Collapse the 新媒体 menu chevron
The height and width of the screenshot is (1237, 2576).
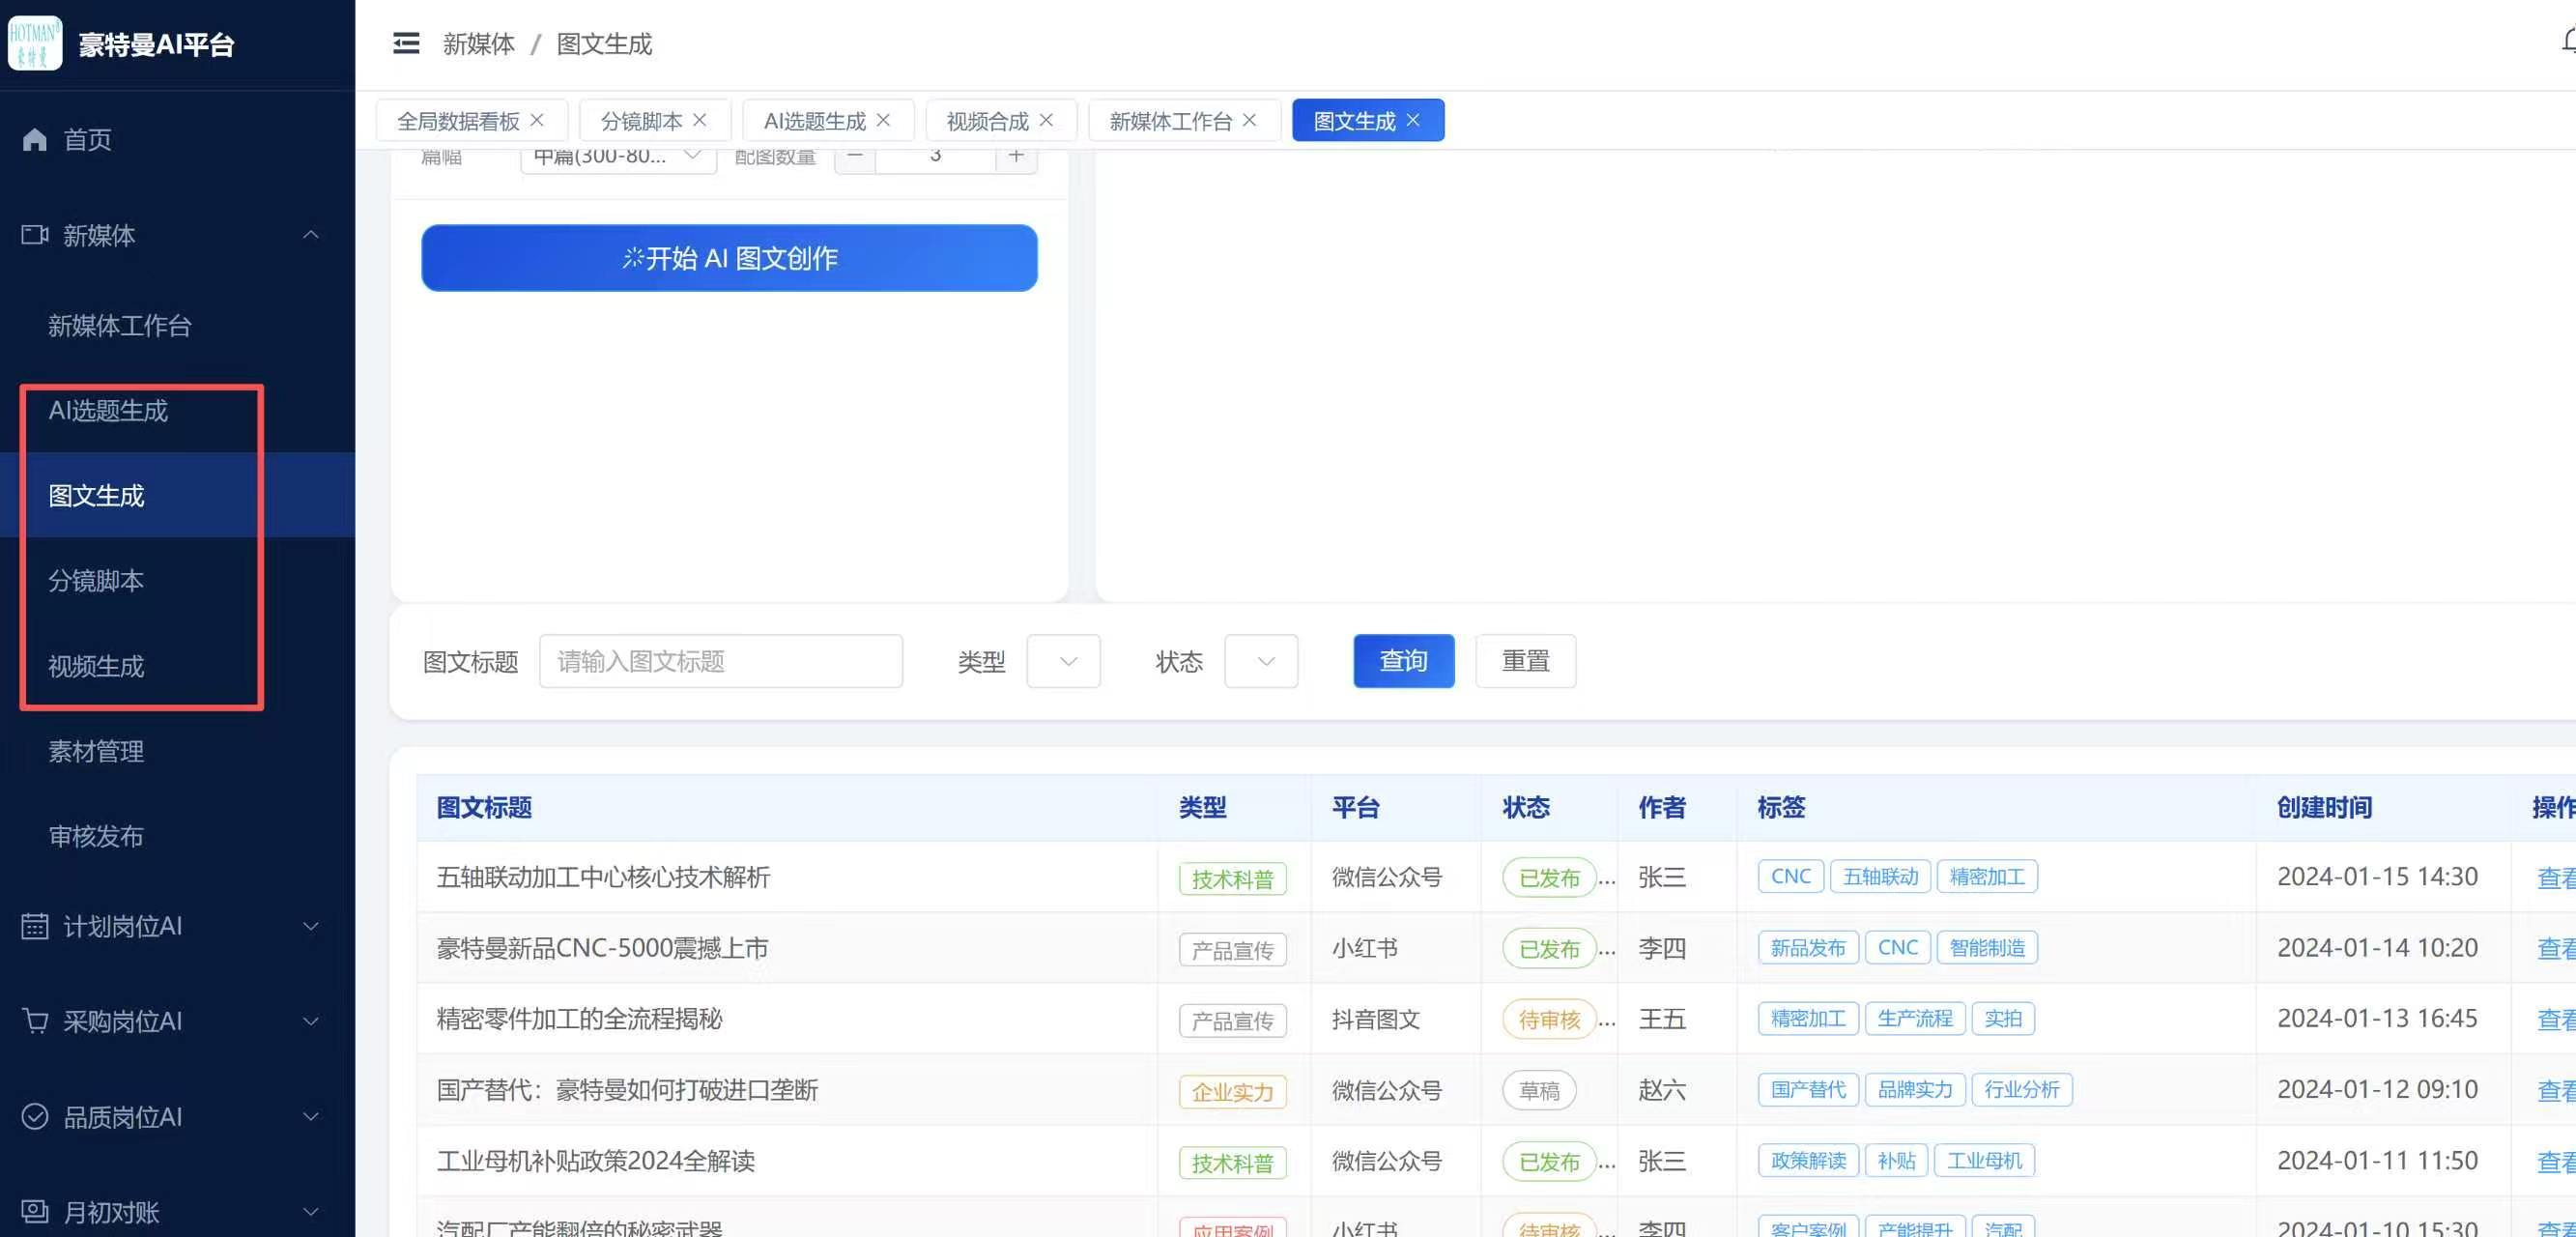pos(311,235)
